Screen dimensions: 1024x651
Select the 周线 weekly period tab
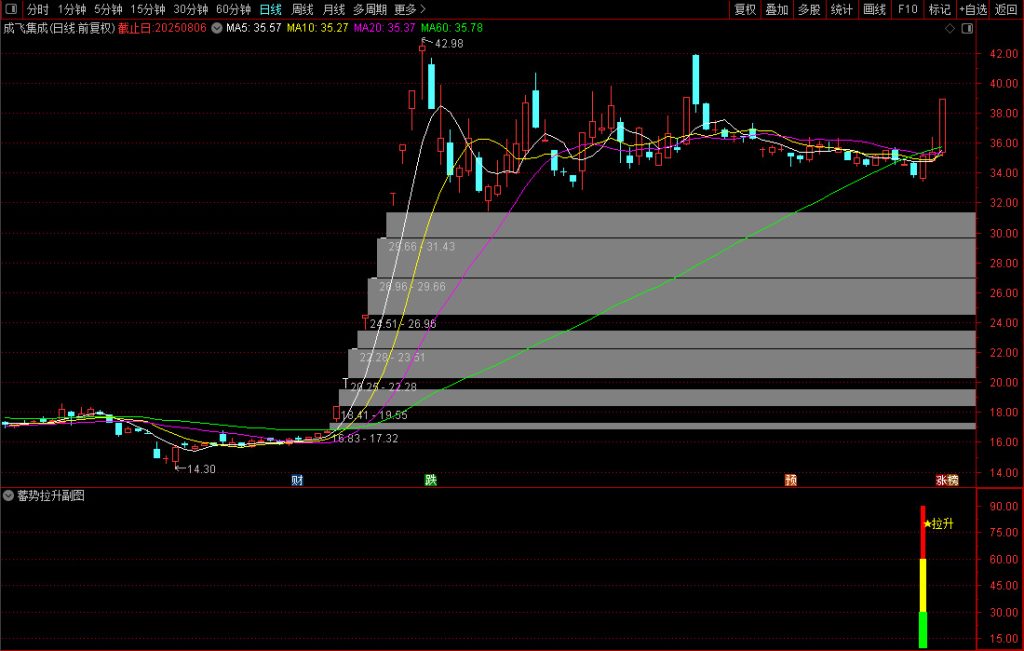click(302, 9)
